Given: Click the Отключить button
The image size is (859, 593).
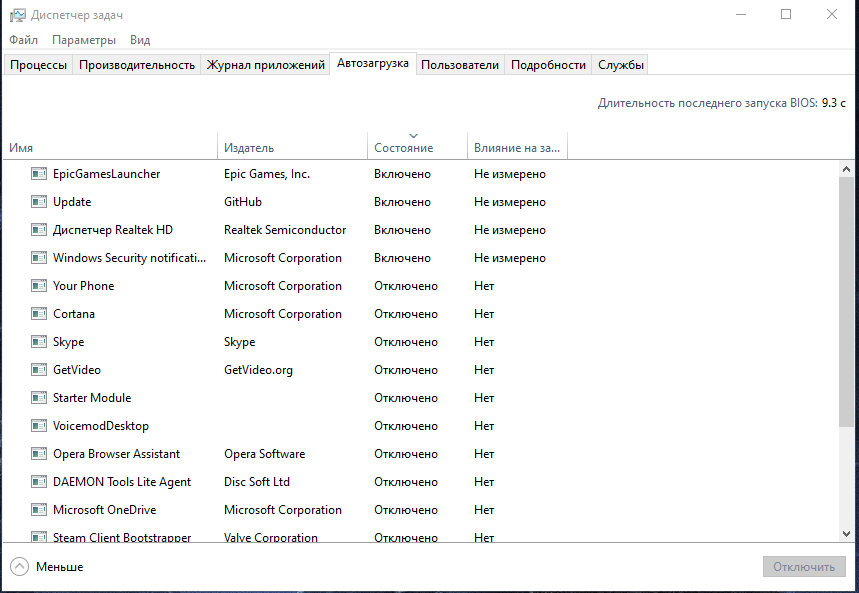Looking at the screenshot, I should 804,567.
